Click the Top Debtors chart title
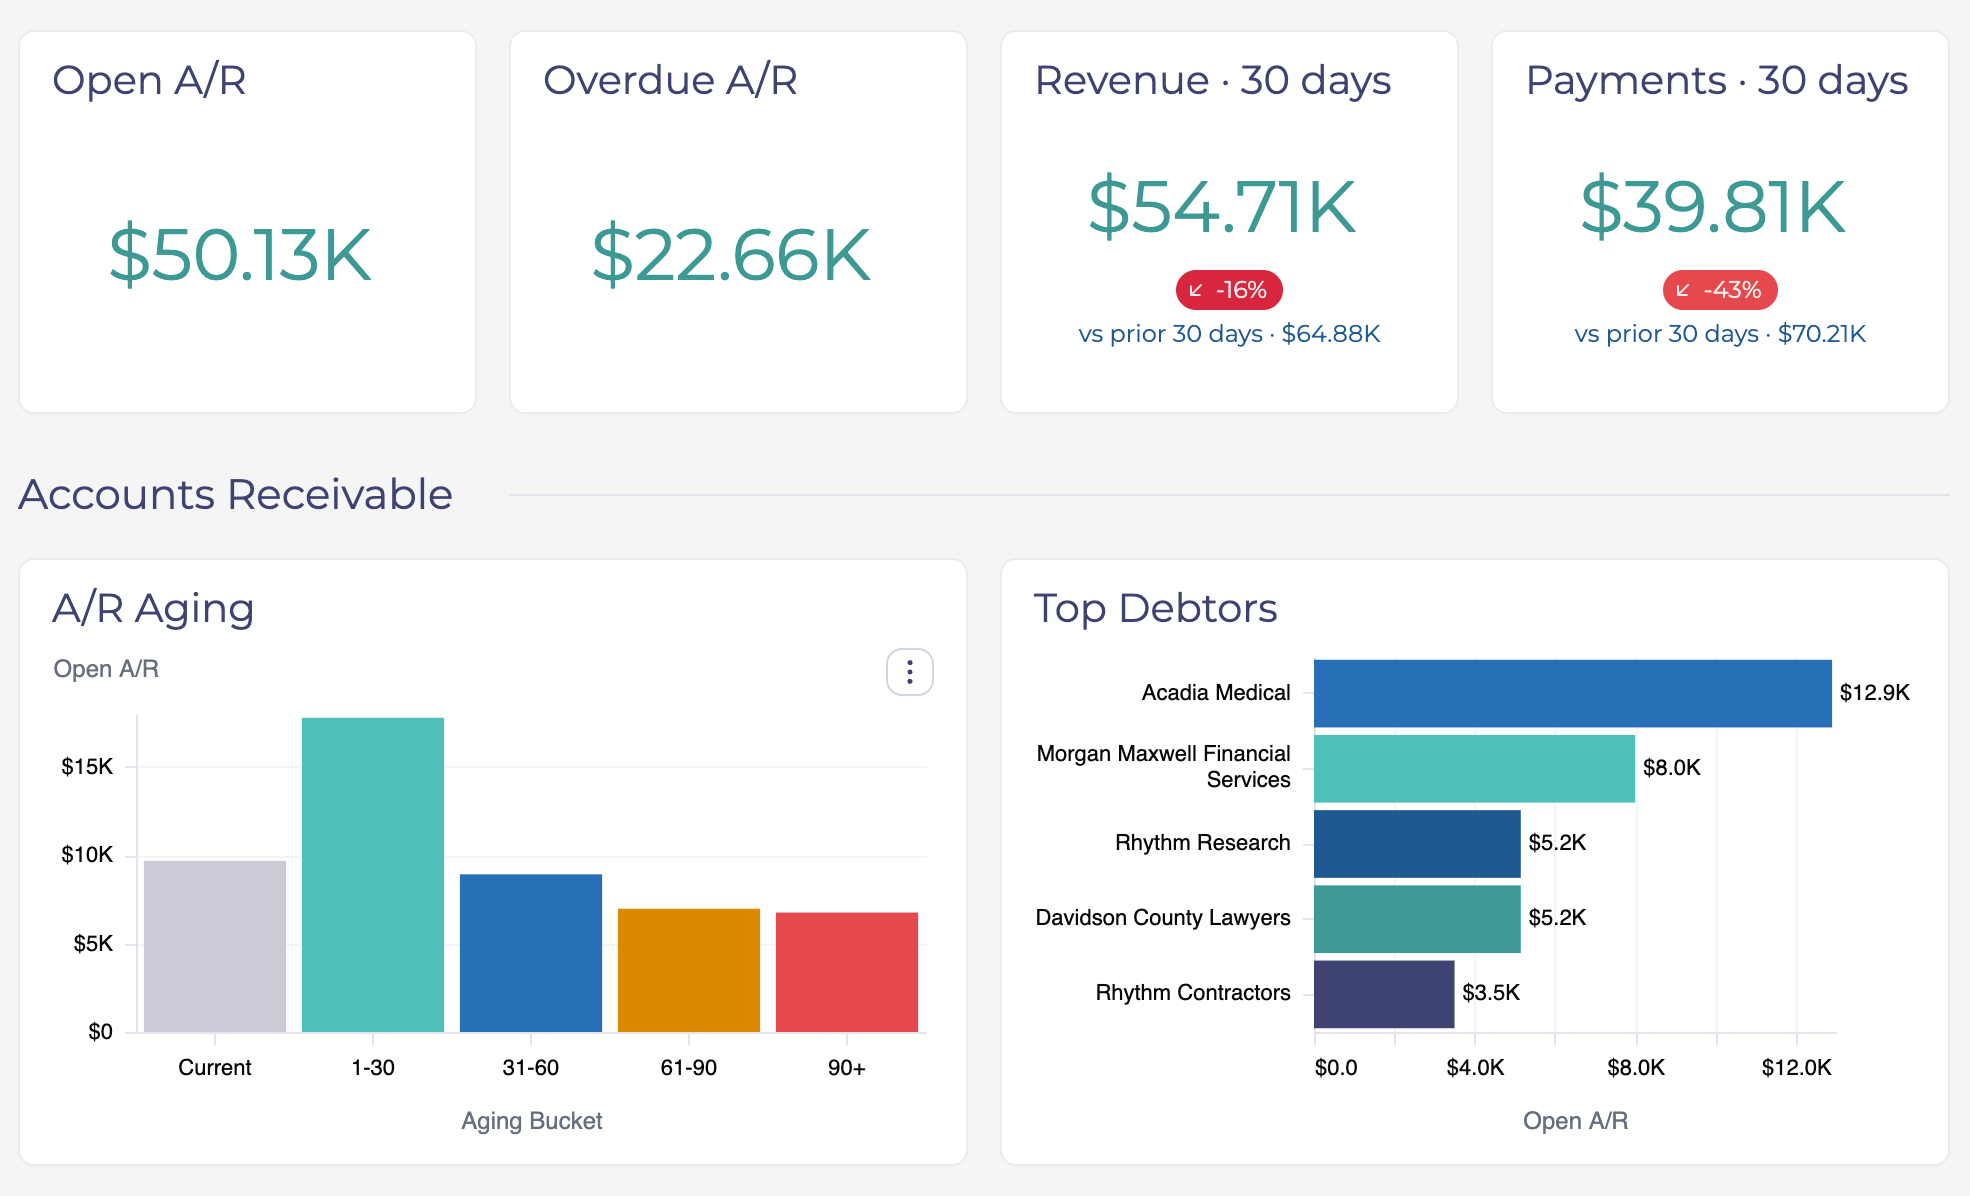This screenshot has width=1970, height=1196. click(1156, 608)
